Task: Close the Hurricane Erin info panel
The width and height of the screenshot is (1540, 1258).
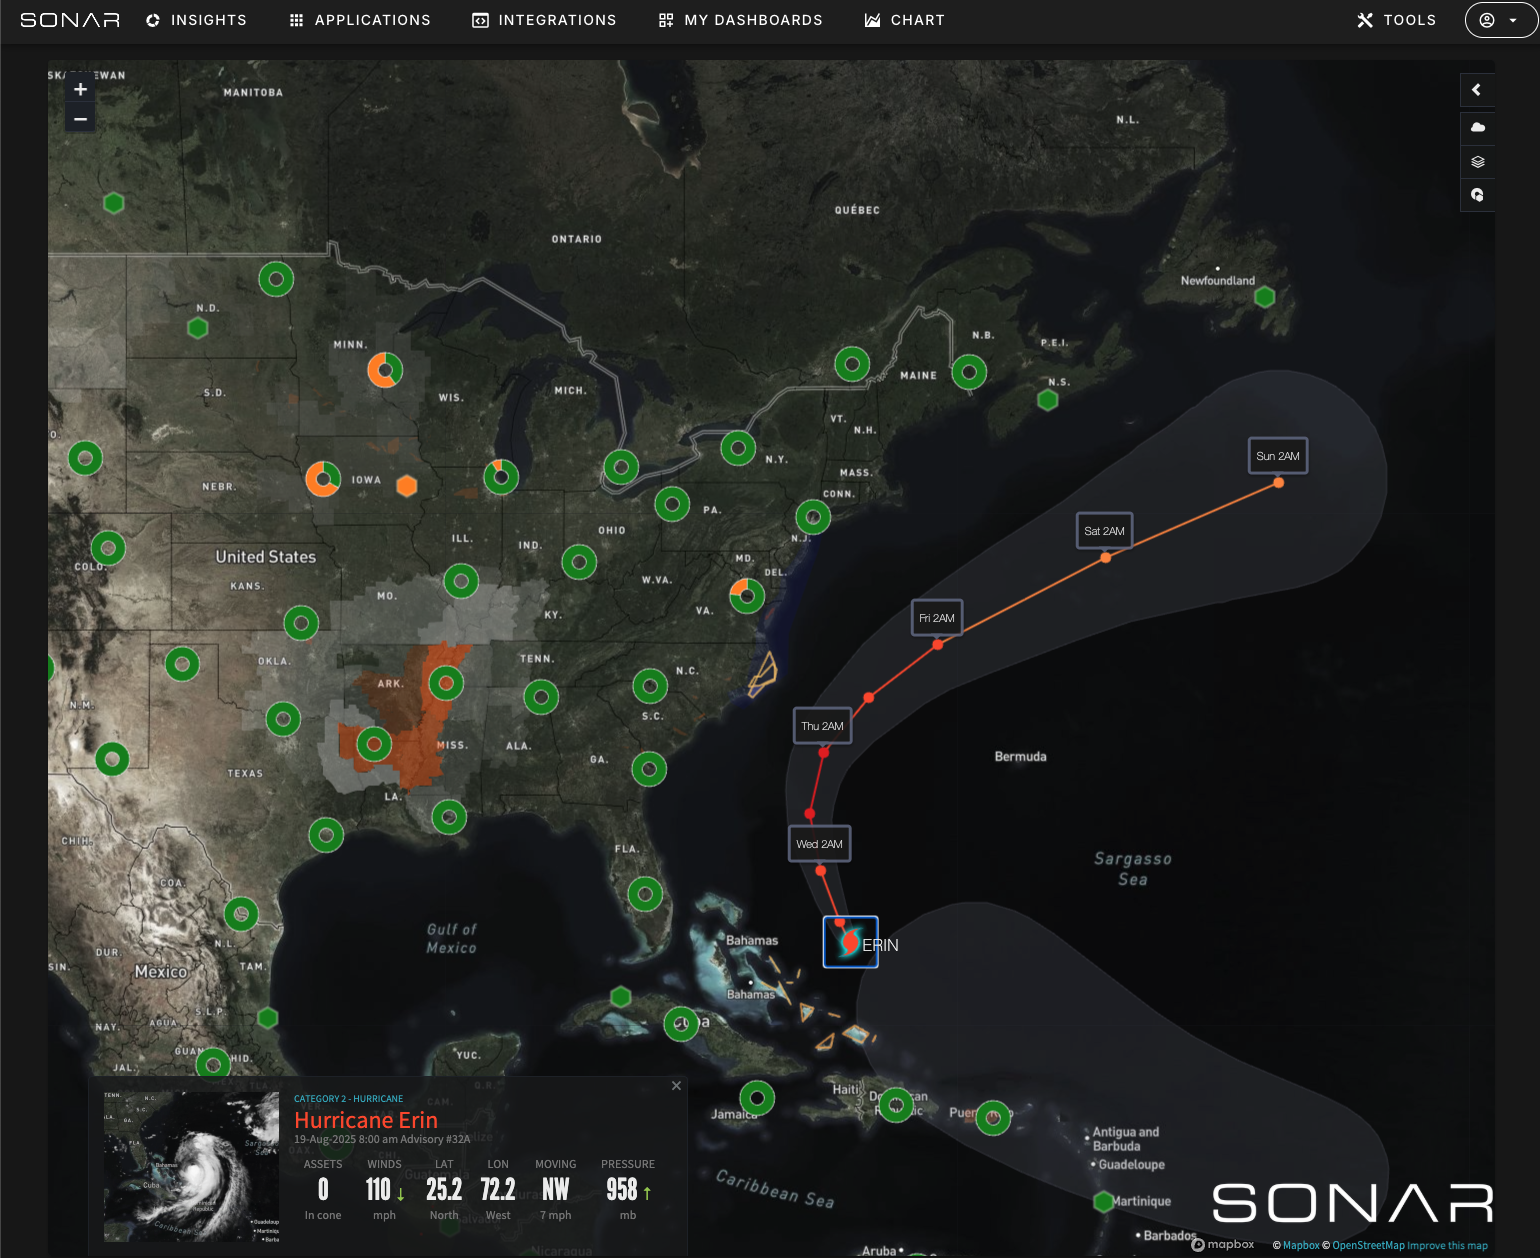Action: coord(676,1086)
